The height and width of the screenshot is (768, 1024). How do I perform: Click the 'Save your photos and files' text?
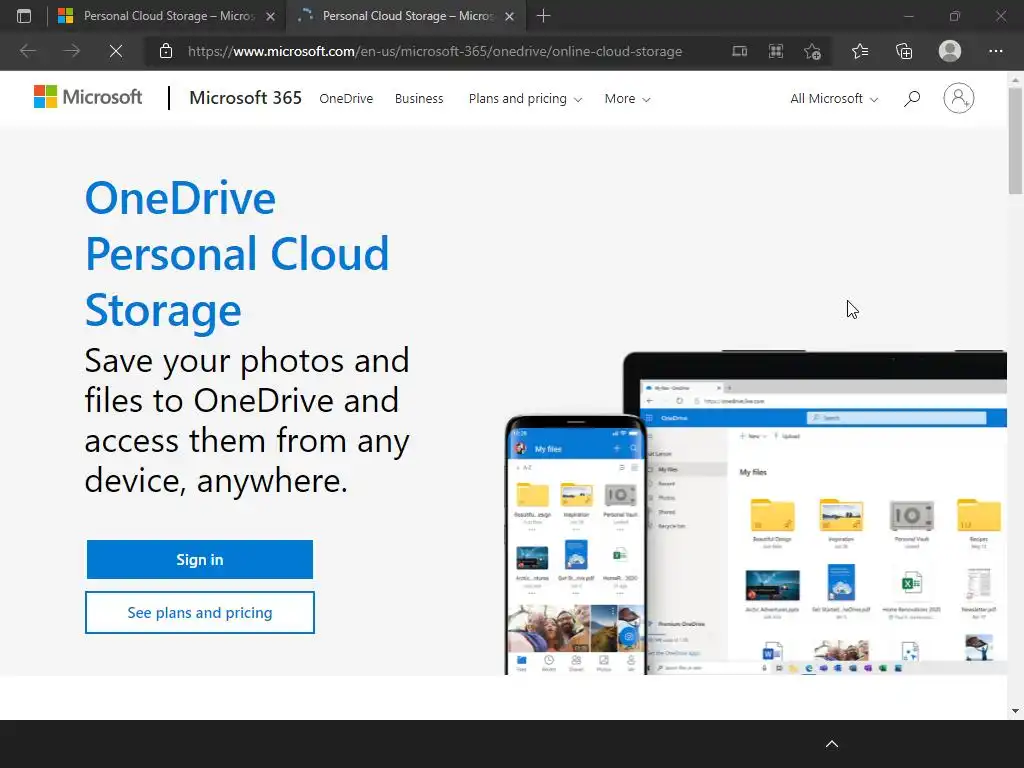247,421
